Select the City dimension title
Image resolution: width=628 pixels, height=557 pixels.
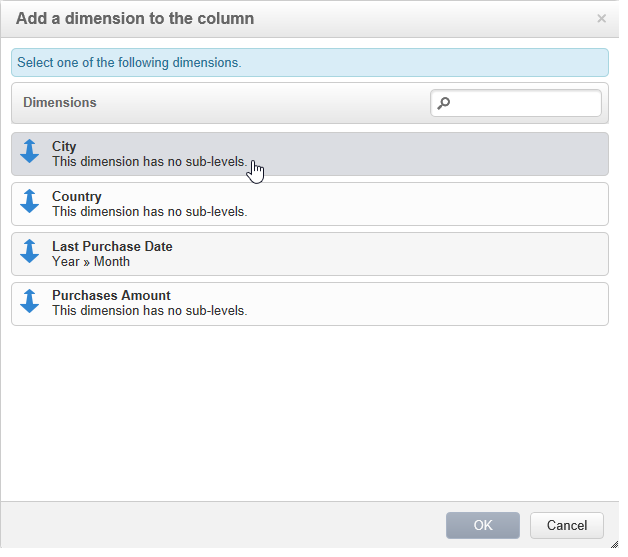(64, 146)
